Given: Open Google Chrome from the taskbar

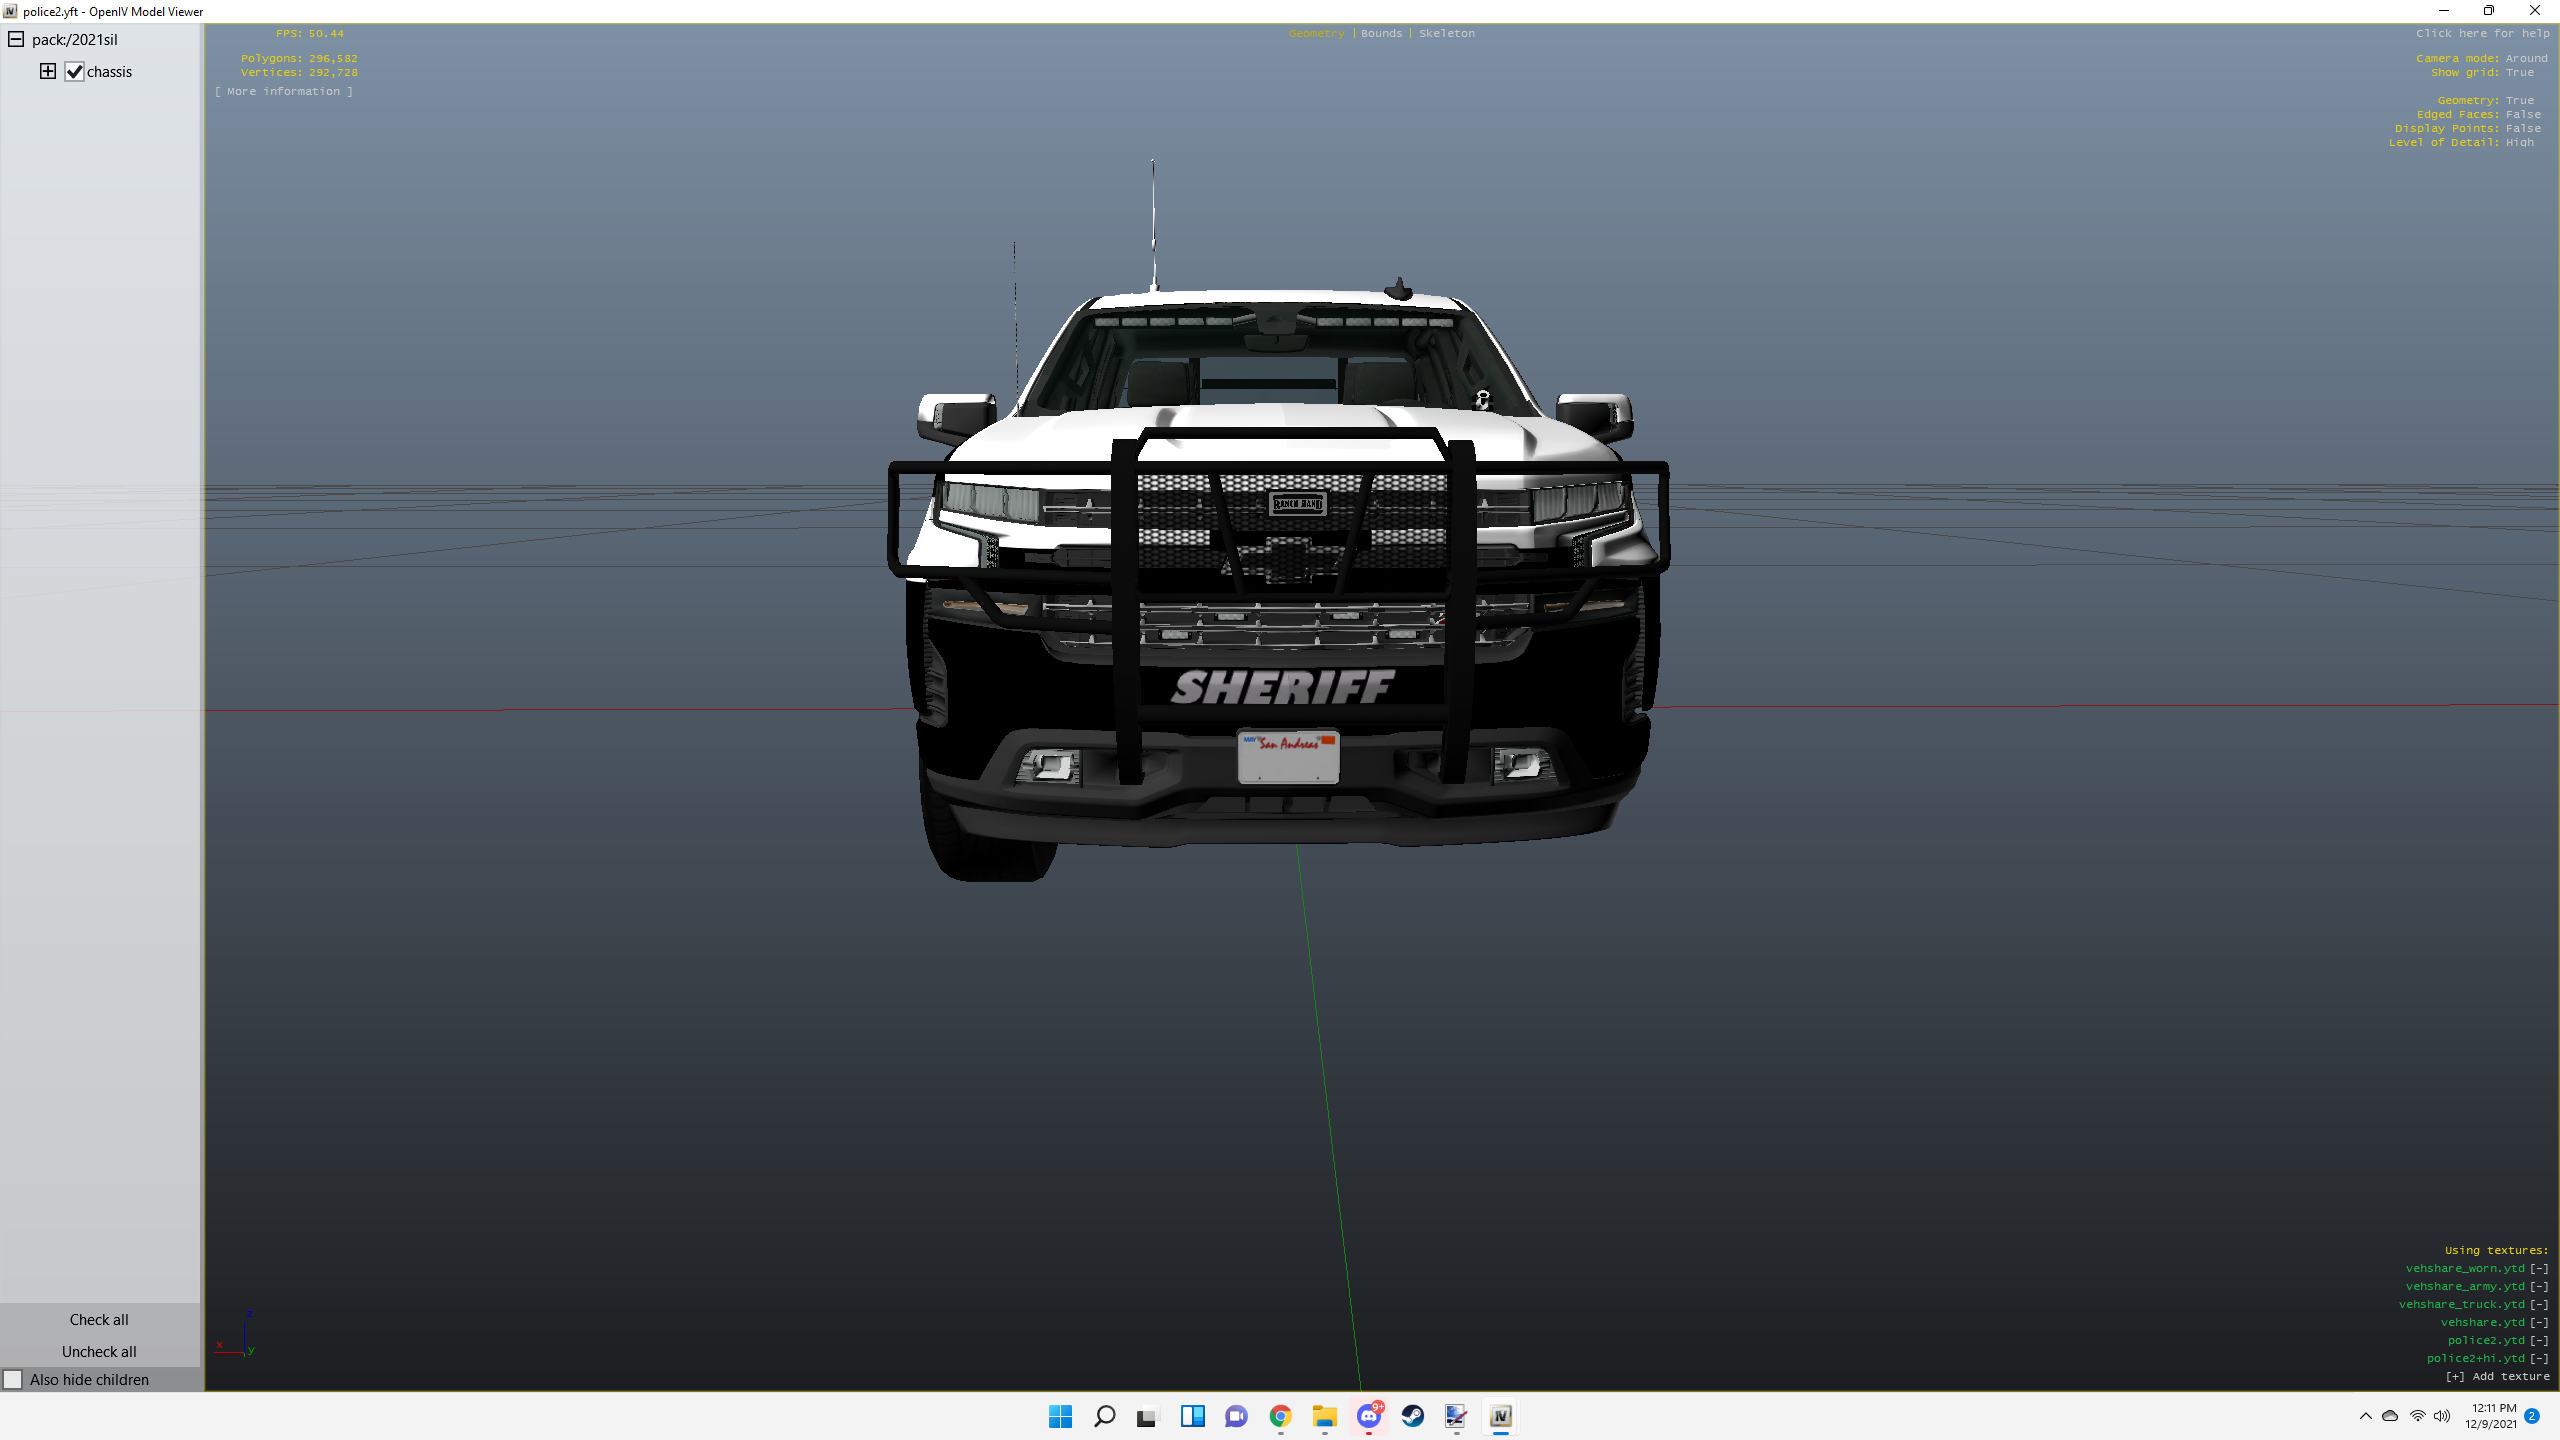Looking at the screenshot, I should pos(1280,1416).
